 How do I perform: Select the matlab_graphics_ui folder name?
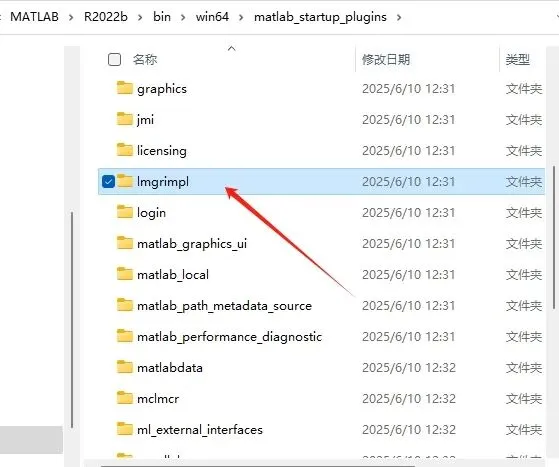point(192,244)
